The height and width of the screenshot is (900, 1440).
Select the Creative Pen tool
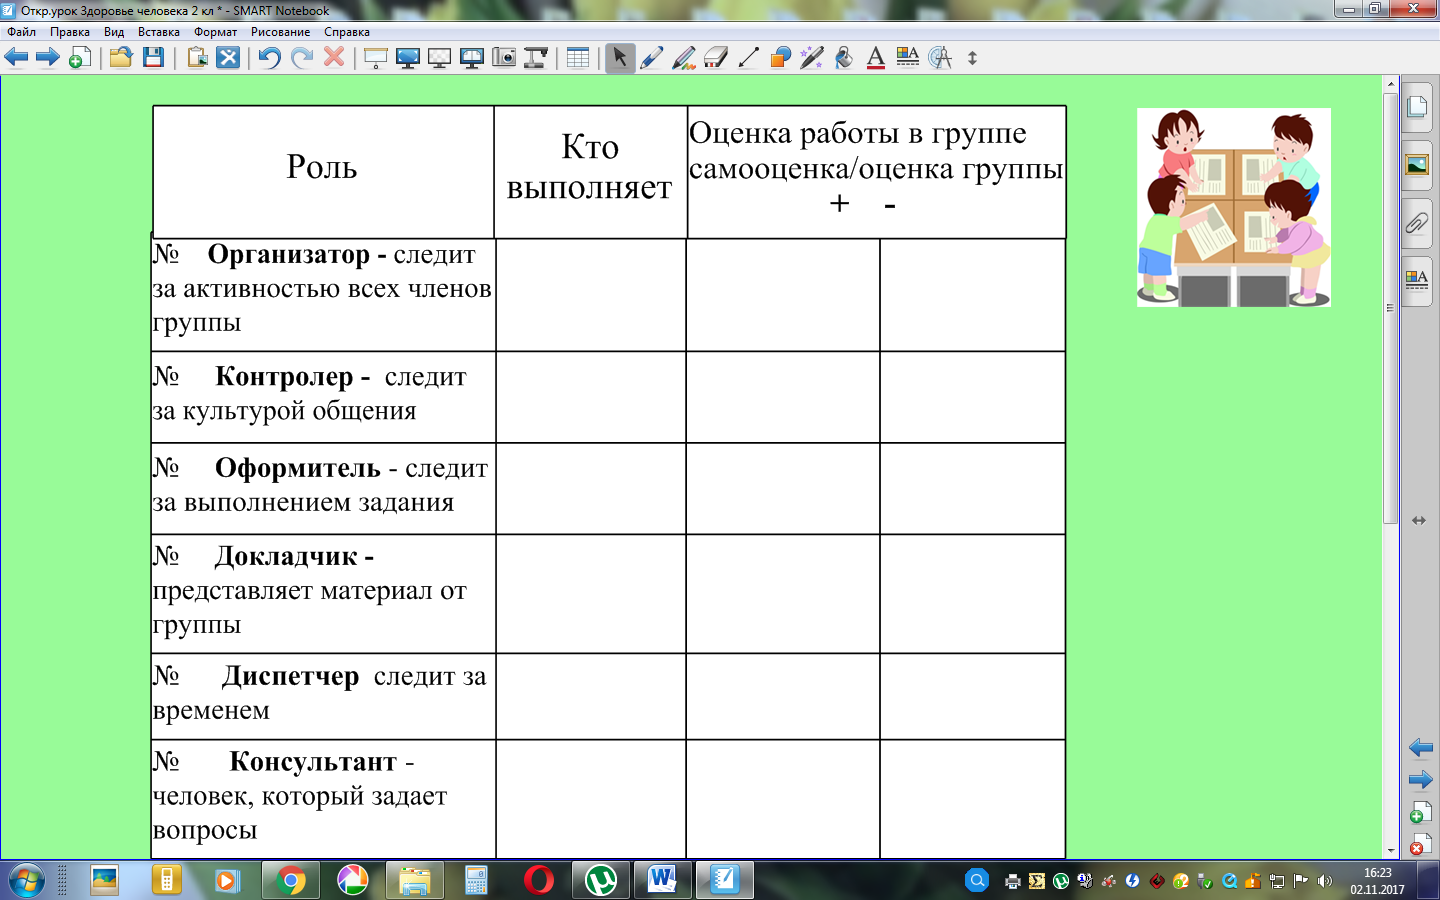[684, 58]
